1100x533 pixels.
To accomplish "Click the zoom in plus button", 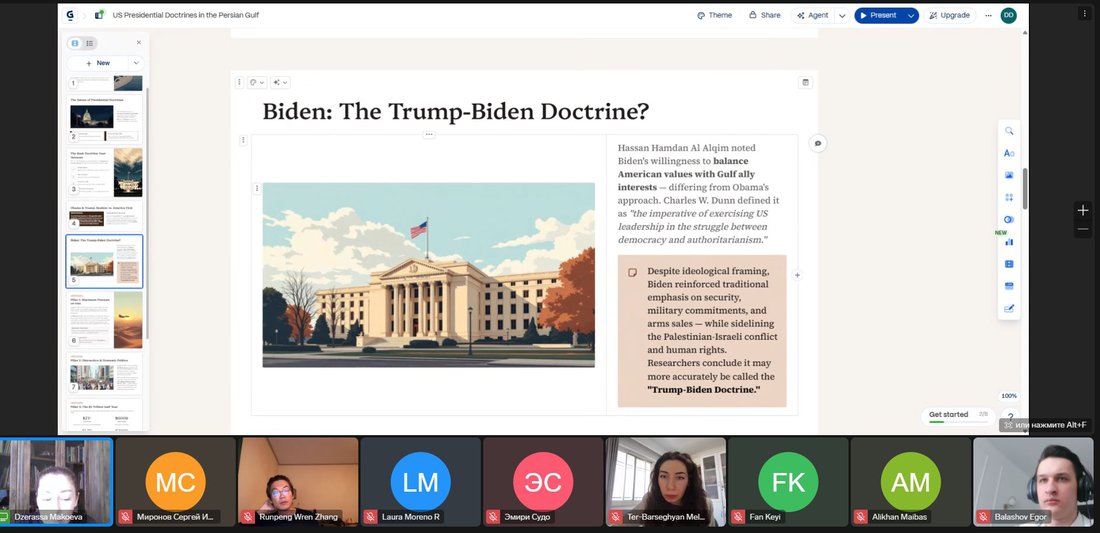I will pyautogui.click(x=1083, y=210).
